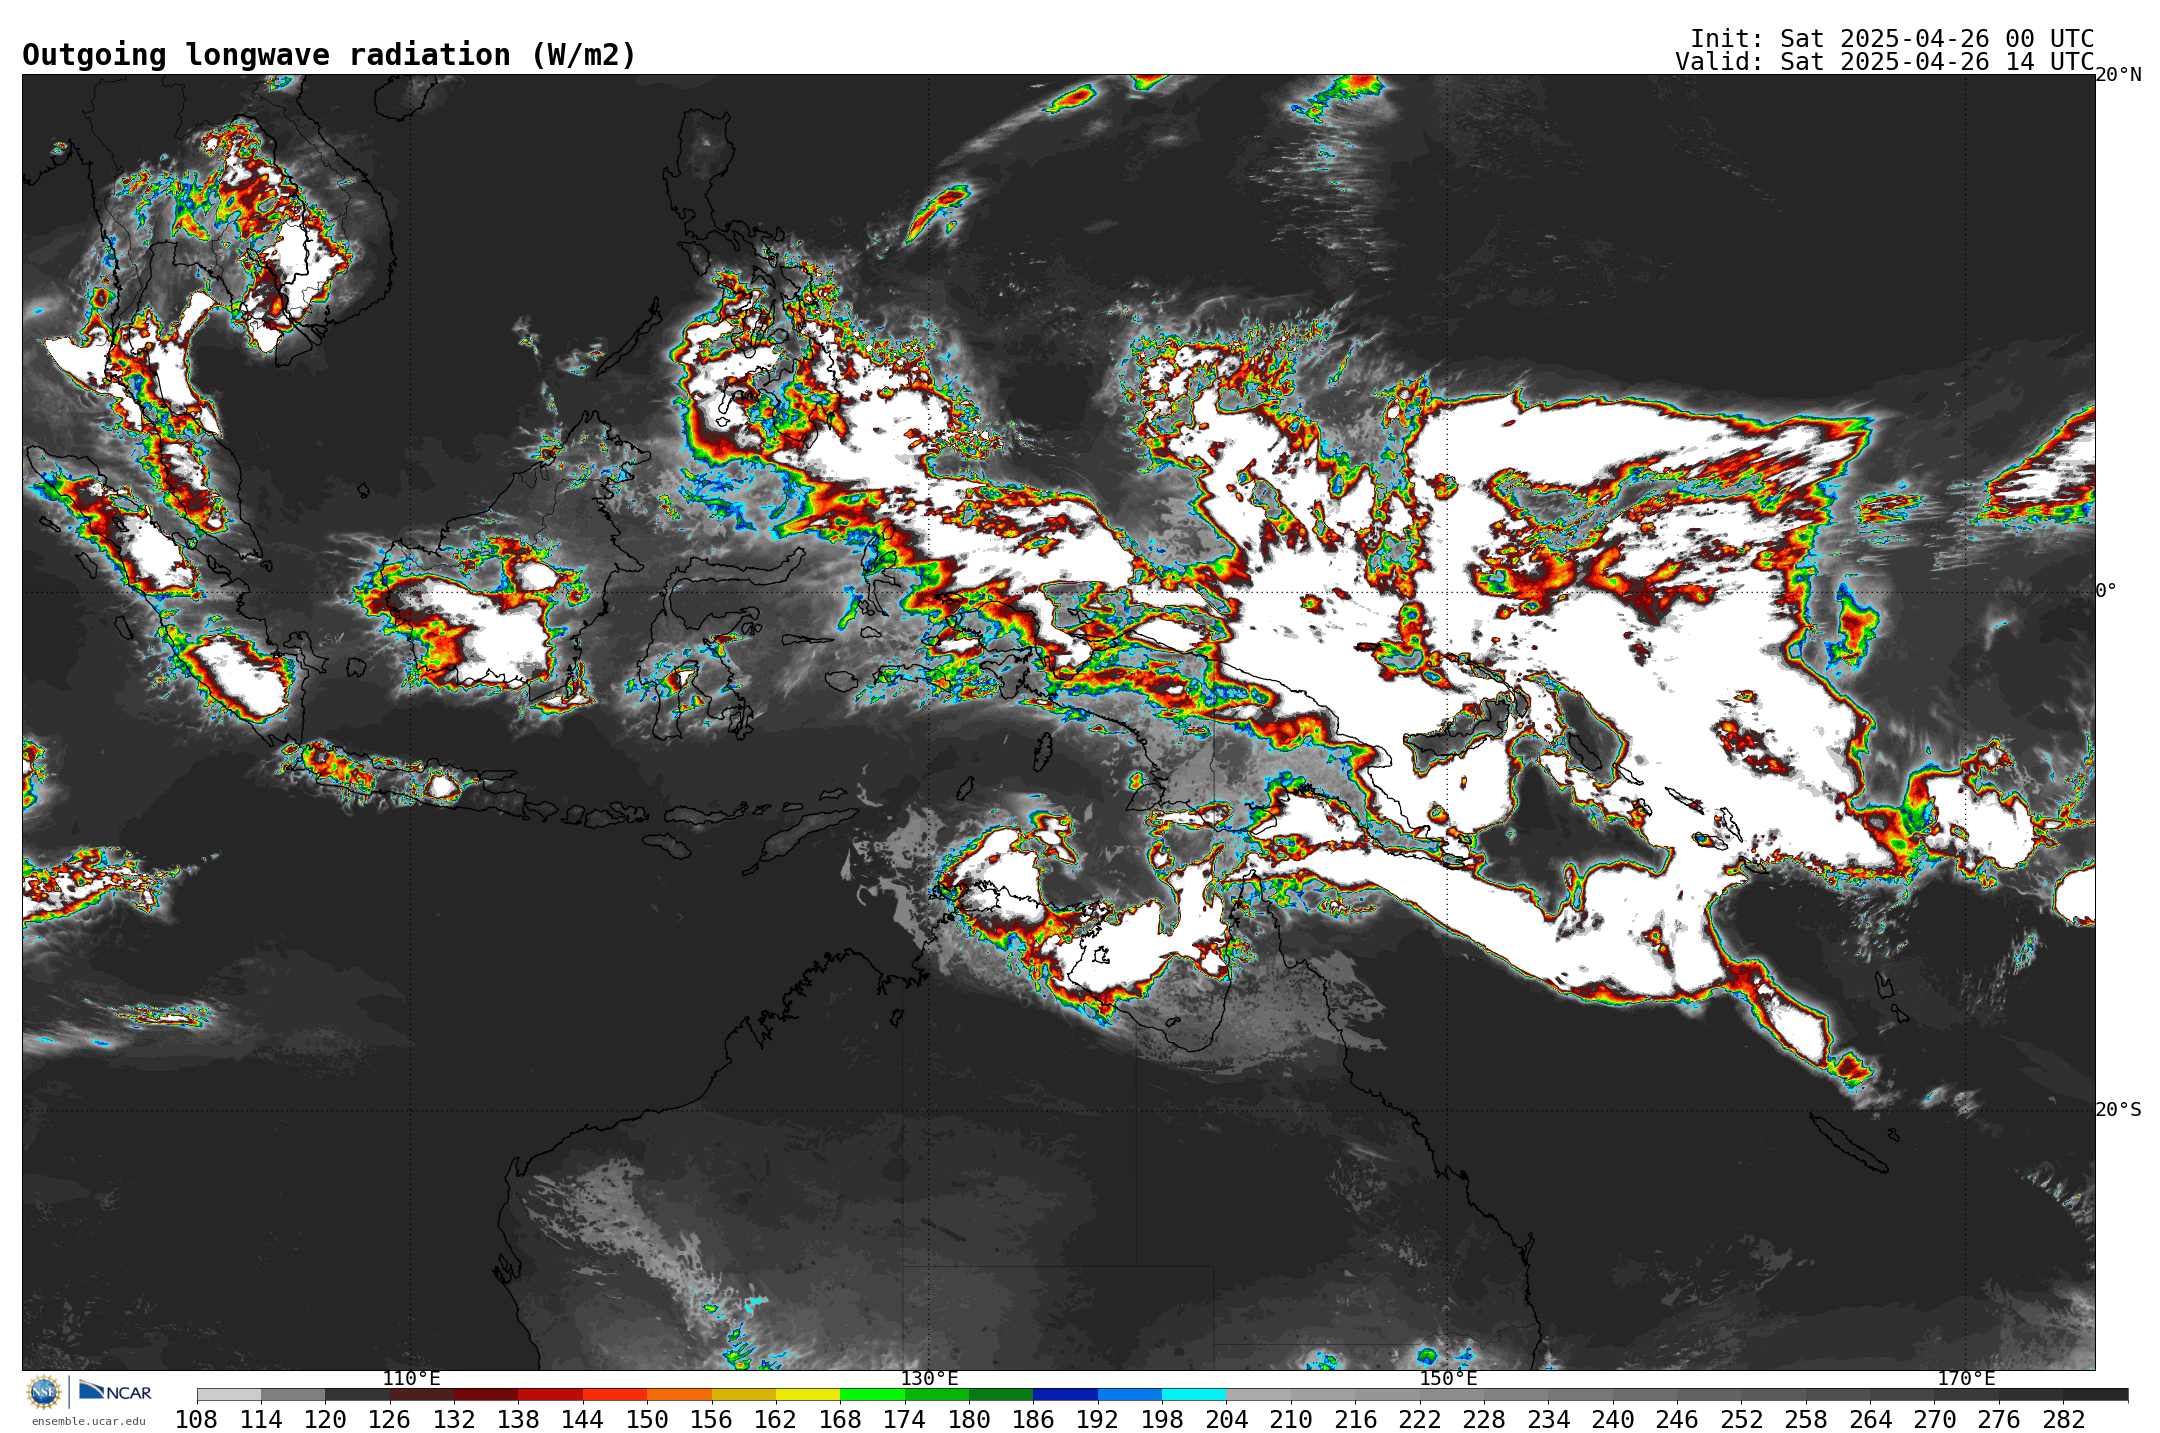This screenshot has height=1433, width=2160.
Task: Pick the gold swatch at 156-162
Action: coord(744,1394)
